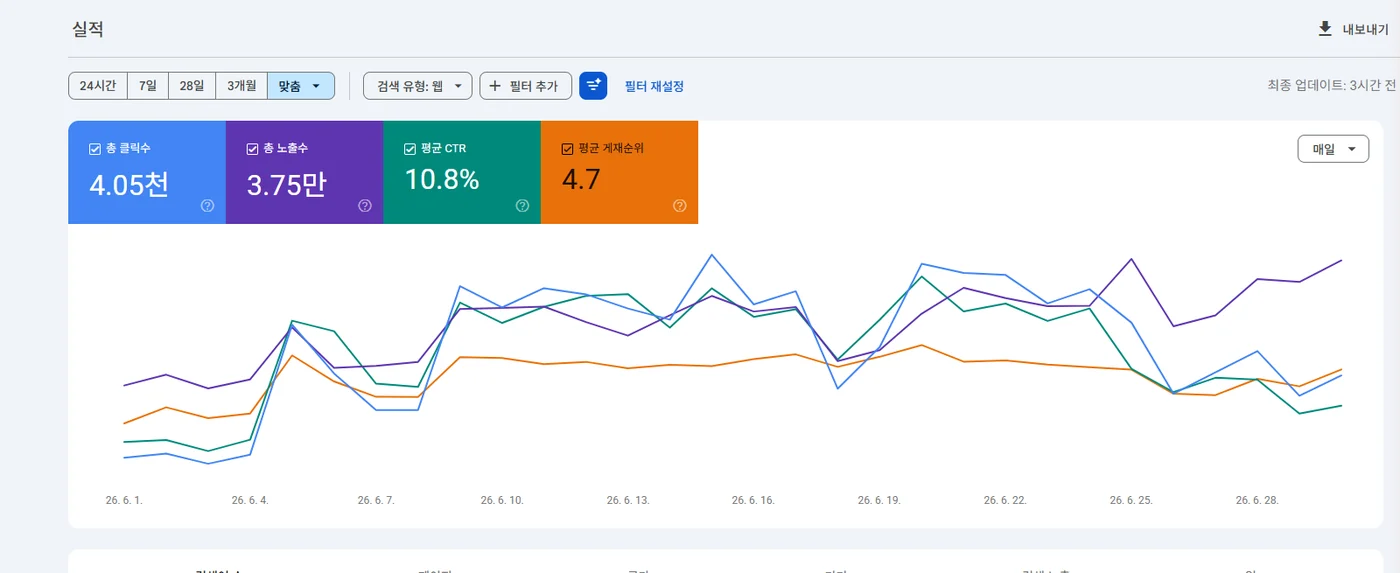Expand the 검색 유형: 웹 dropdown
Screen dimensions: 1400x573
[x=418, y=86]
